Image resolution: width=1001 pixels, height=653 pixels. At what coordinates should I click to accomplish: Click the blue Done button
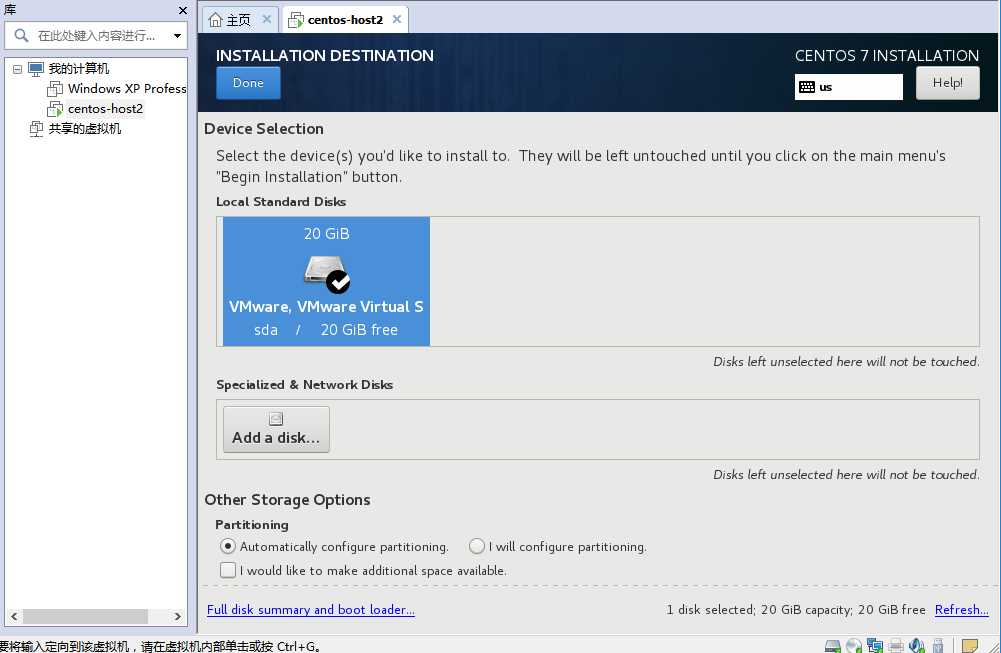(x=248, y=83)
